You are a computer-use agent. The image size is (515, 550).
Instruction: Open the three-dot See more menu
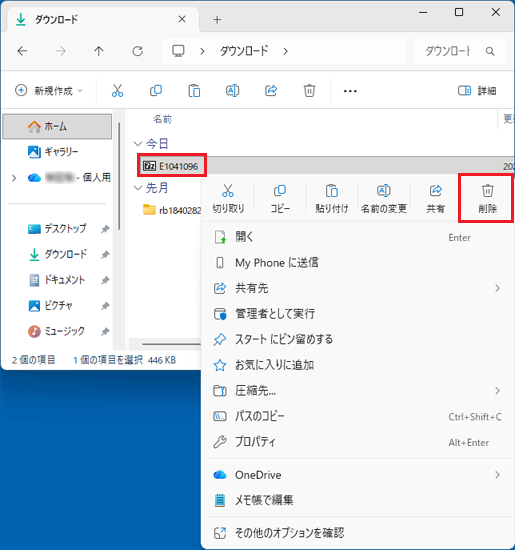(350, 91)
